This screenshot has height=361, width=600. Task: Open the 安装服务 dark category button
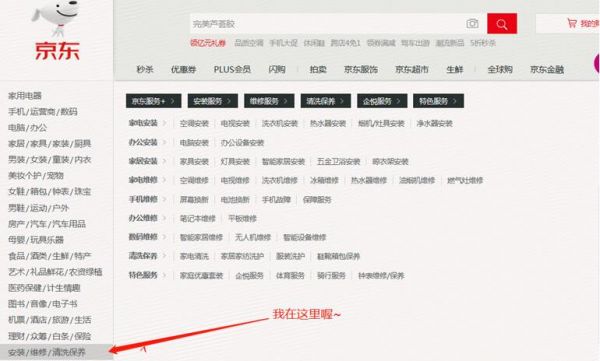tap(213, 101)
